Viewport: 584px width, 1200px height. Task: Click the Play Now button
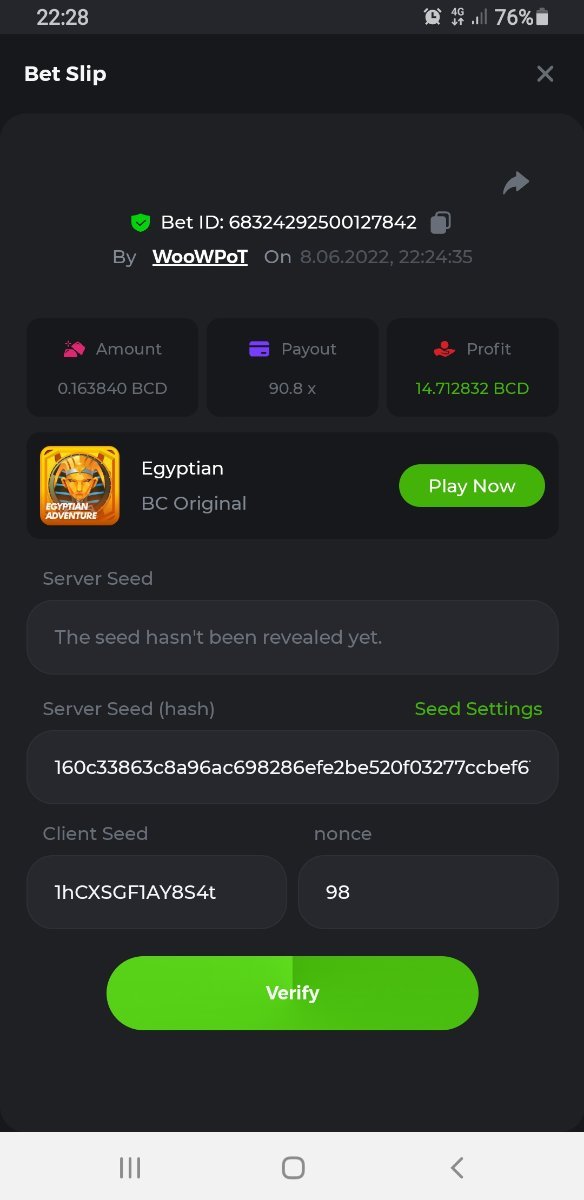[472, 486]
